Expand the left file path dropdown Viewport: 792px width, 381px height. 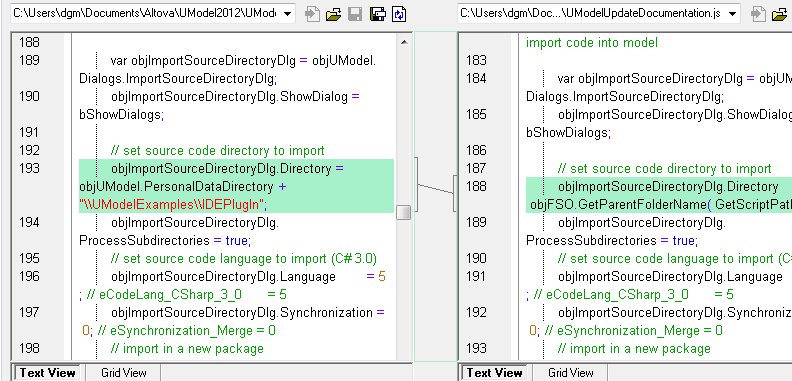(x=287, y=14)
